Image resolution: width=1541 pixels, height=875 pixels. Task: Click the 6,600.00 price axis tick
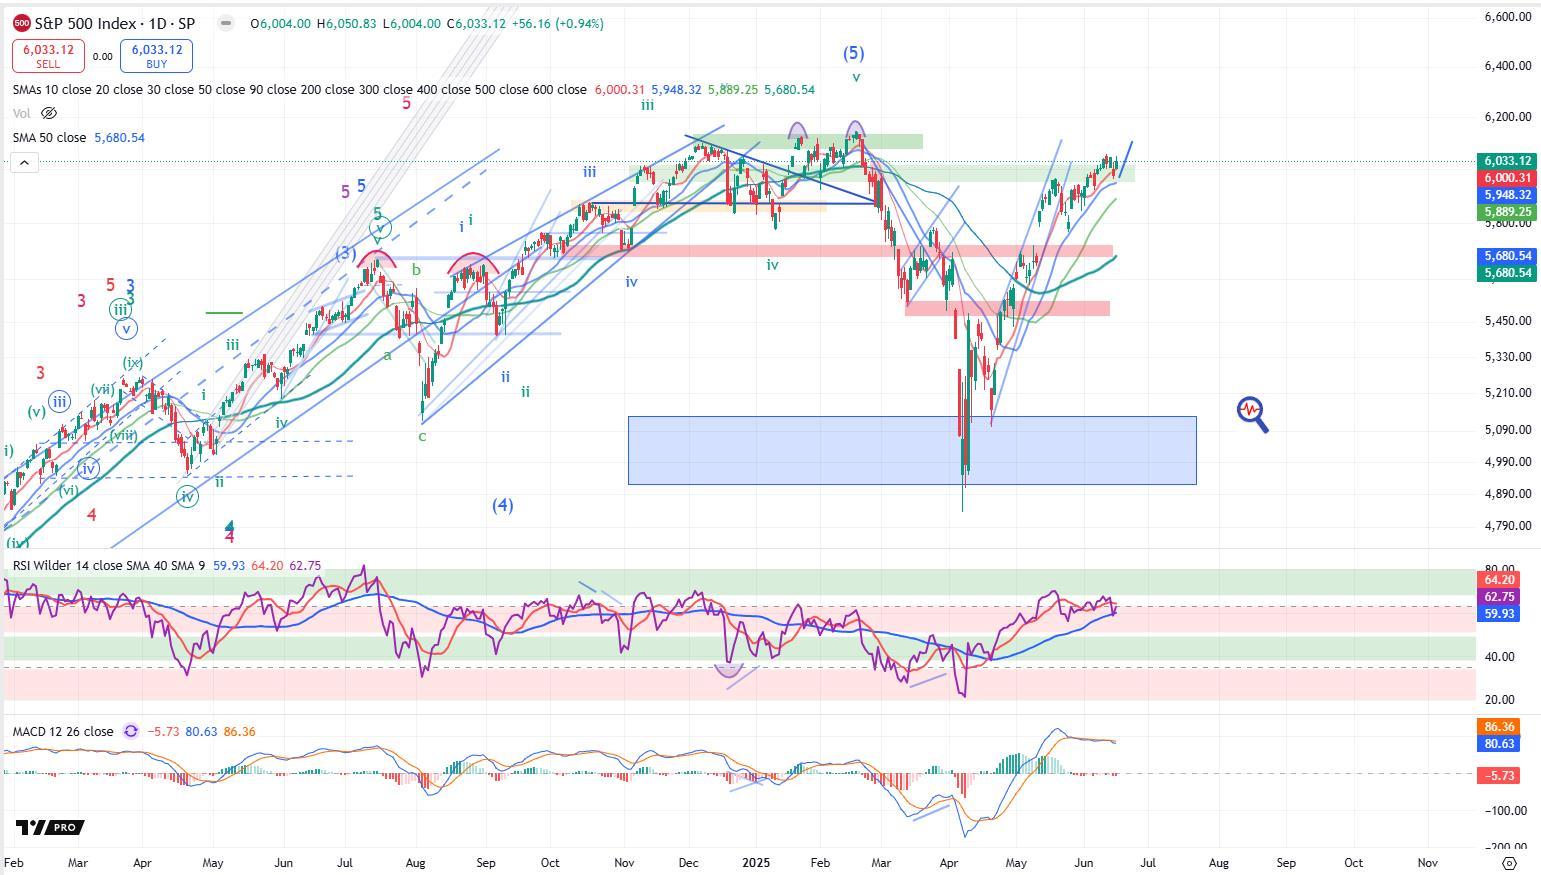1508,17
